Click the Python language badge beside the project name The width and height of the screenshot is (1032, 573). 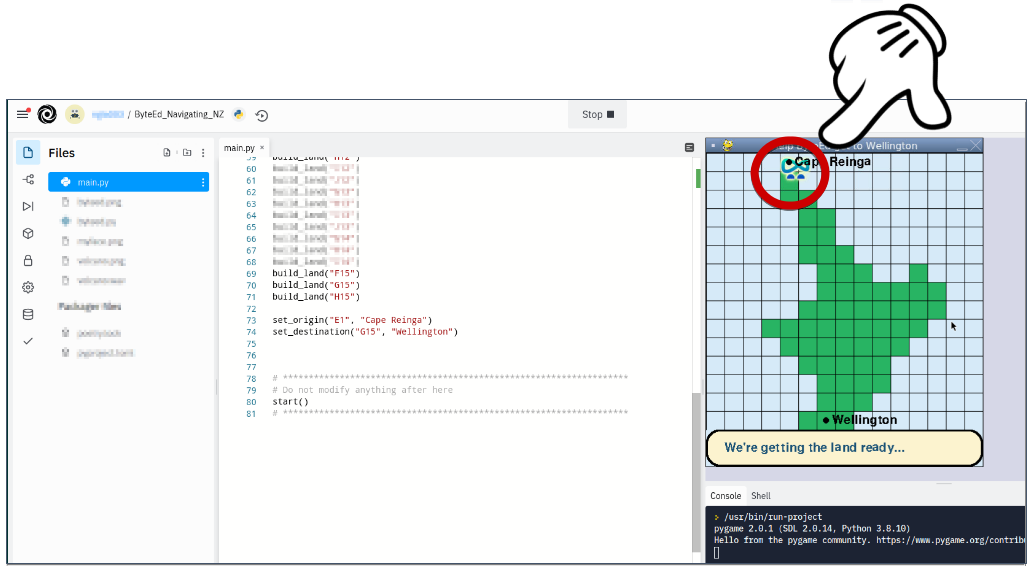(239, 114)
